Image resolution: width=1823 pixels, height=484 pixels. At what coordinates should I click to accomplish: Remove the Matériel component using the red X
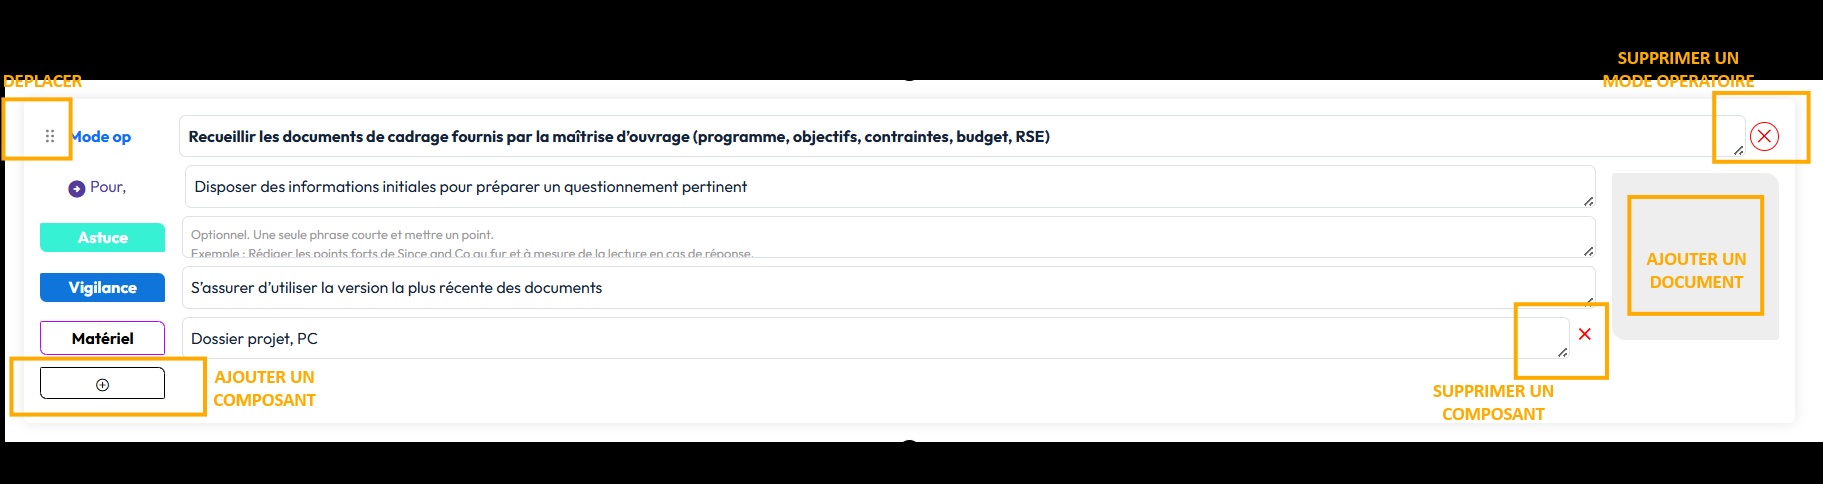(1584, 334)
